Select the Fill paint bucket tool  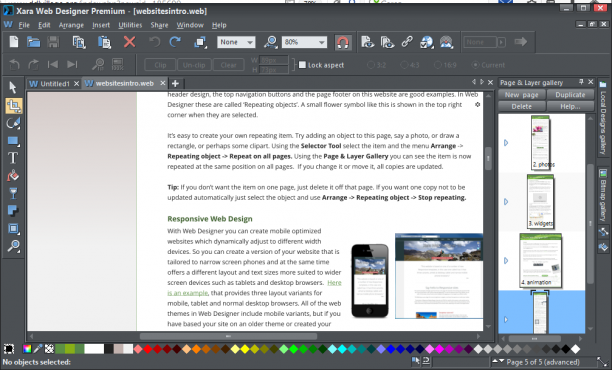click(x=13, y=176)
